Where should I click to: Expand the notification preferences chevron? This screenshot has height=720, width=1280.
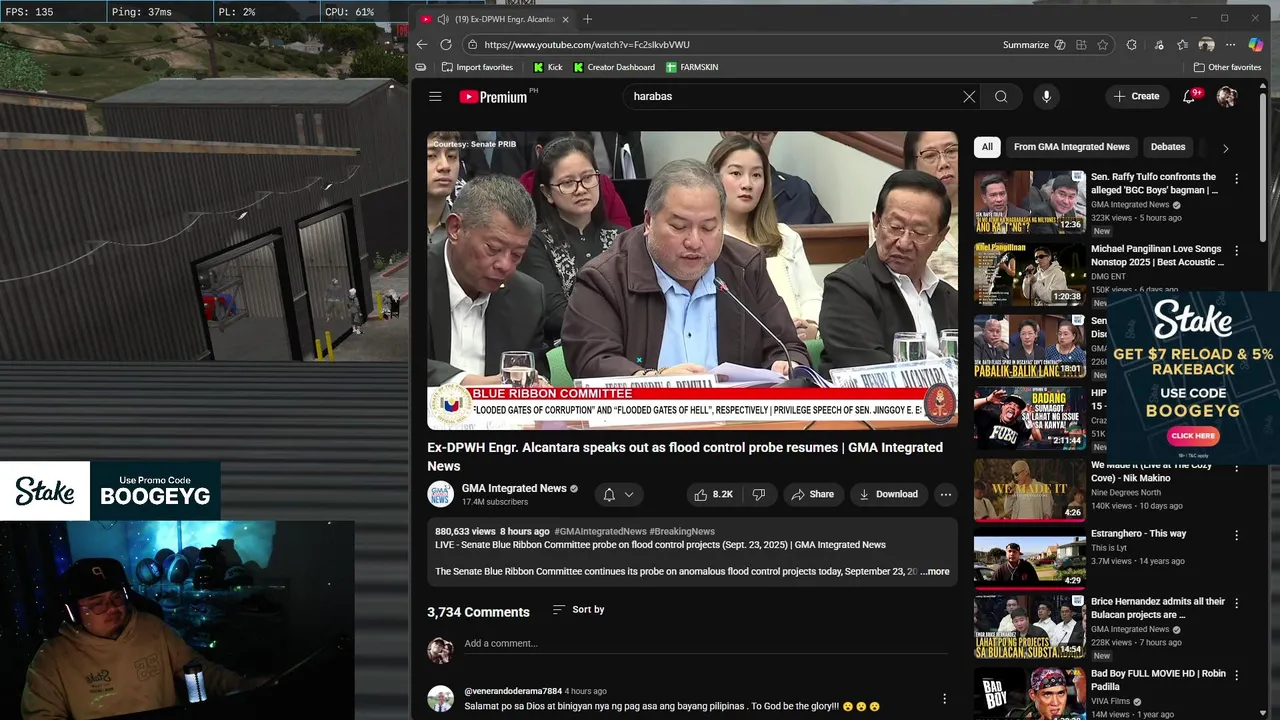pyautogui.click(x=629, y=494)
